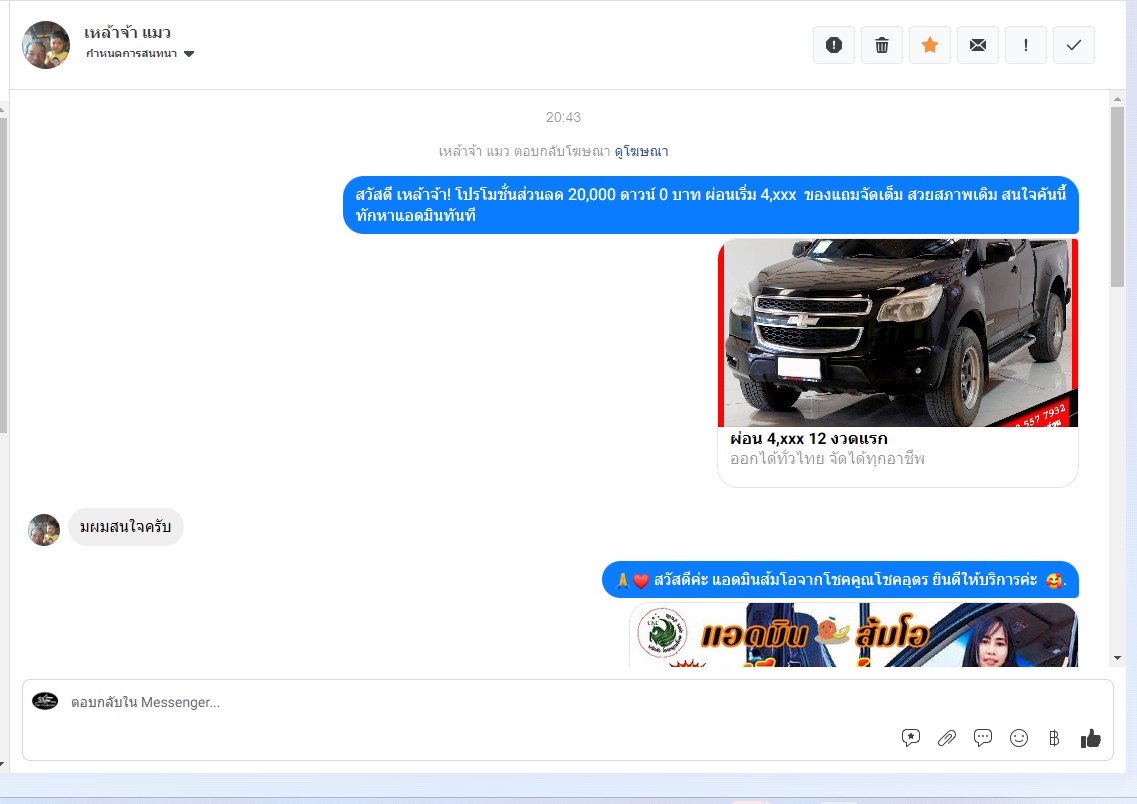Viewport: 1137px width, 804px height.
Task: Click the 20:43 timestamp
Action: pos(563,117)
